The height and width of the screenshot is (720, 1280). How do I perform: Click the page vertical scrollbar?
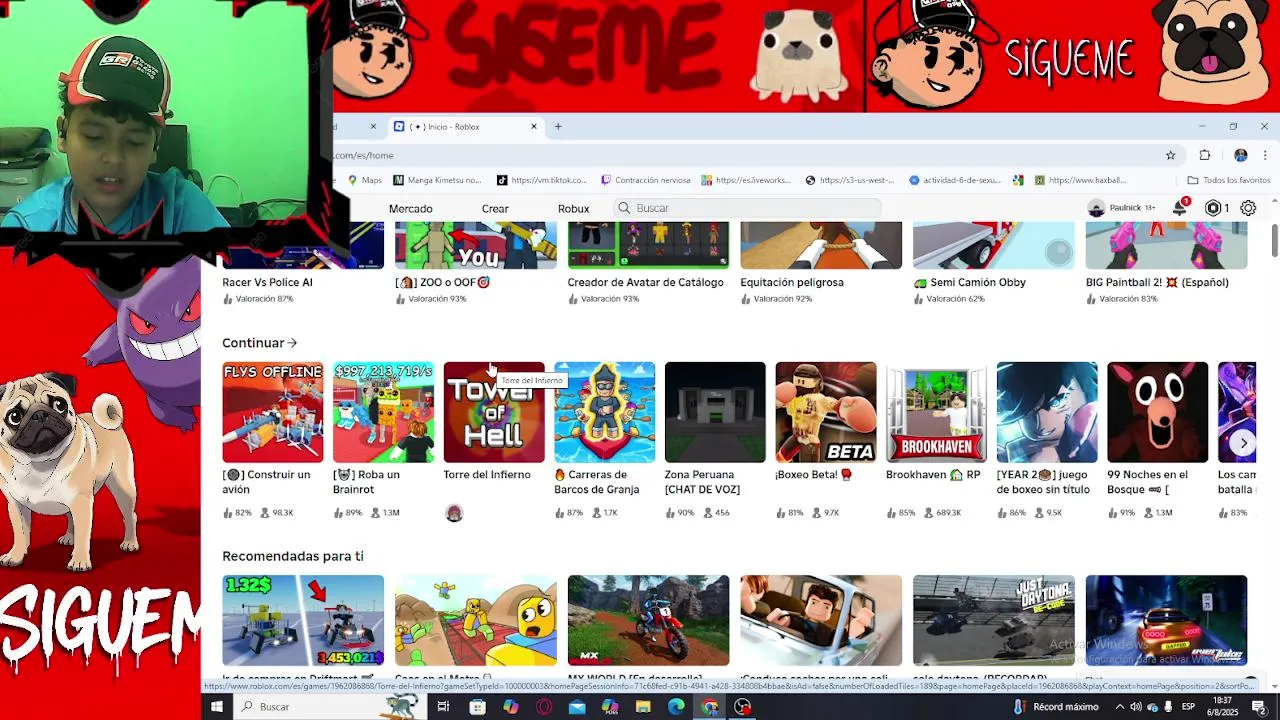[1275, 240]
